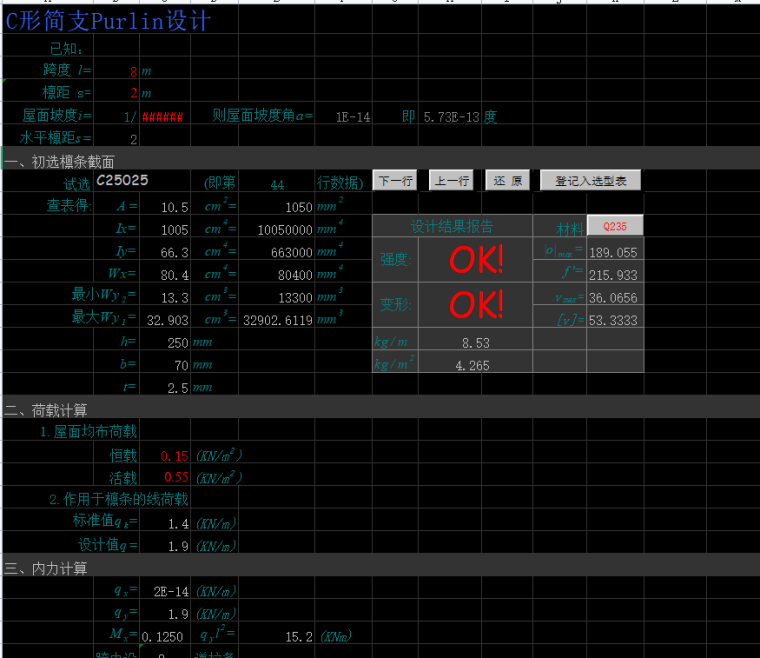Click the section header 三、内力计算
760x658 pixels.
click(46, 568)
